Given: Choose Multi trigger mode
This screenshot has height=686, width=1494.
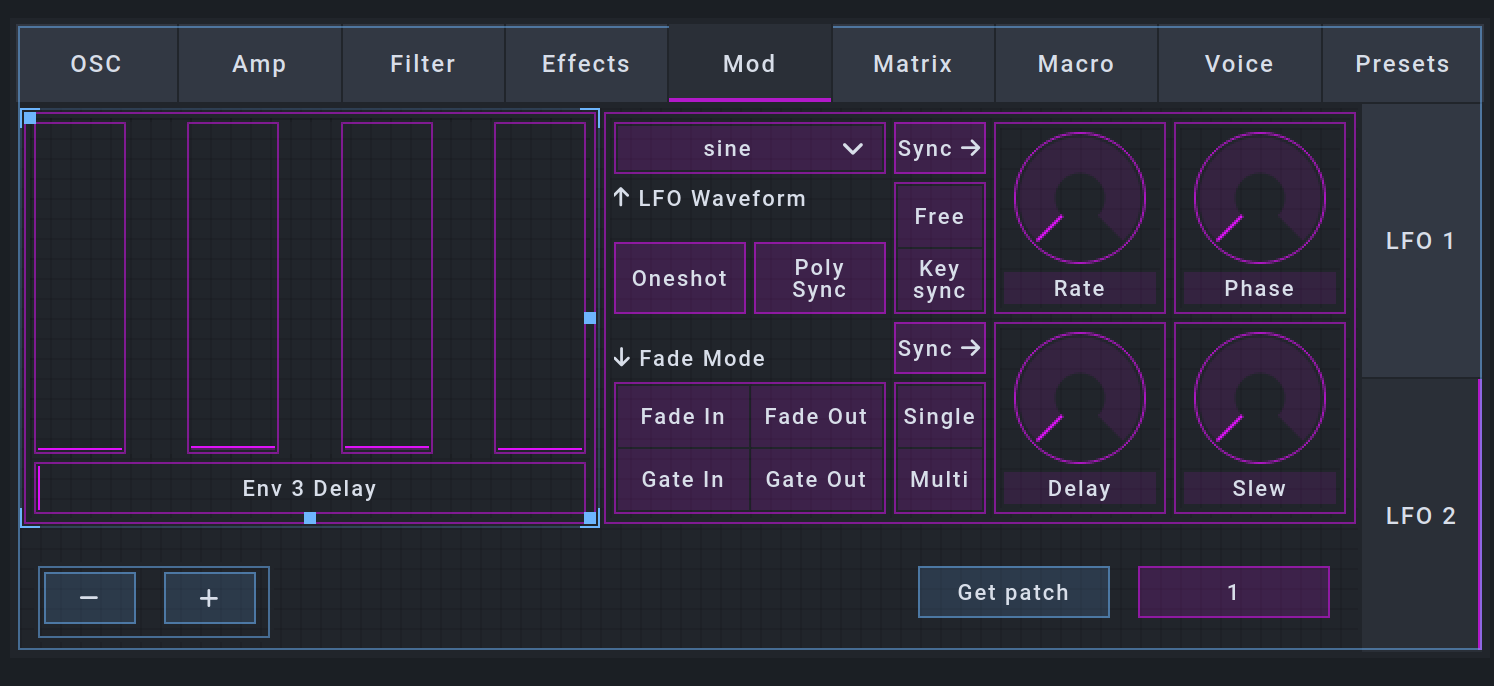Looking at the screenshot, I should (x=939, y=480).
